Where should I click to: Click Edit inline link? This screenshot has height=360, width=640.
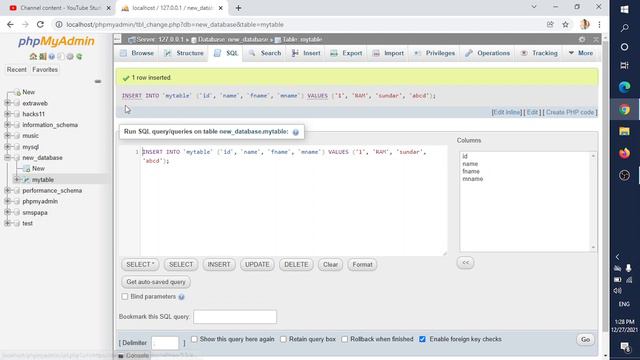tap(507, 112)
